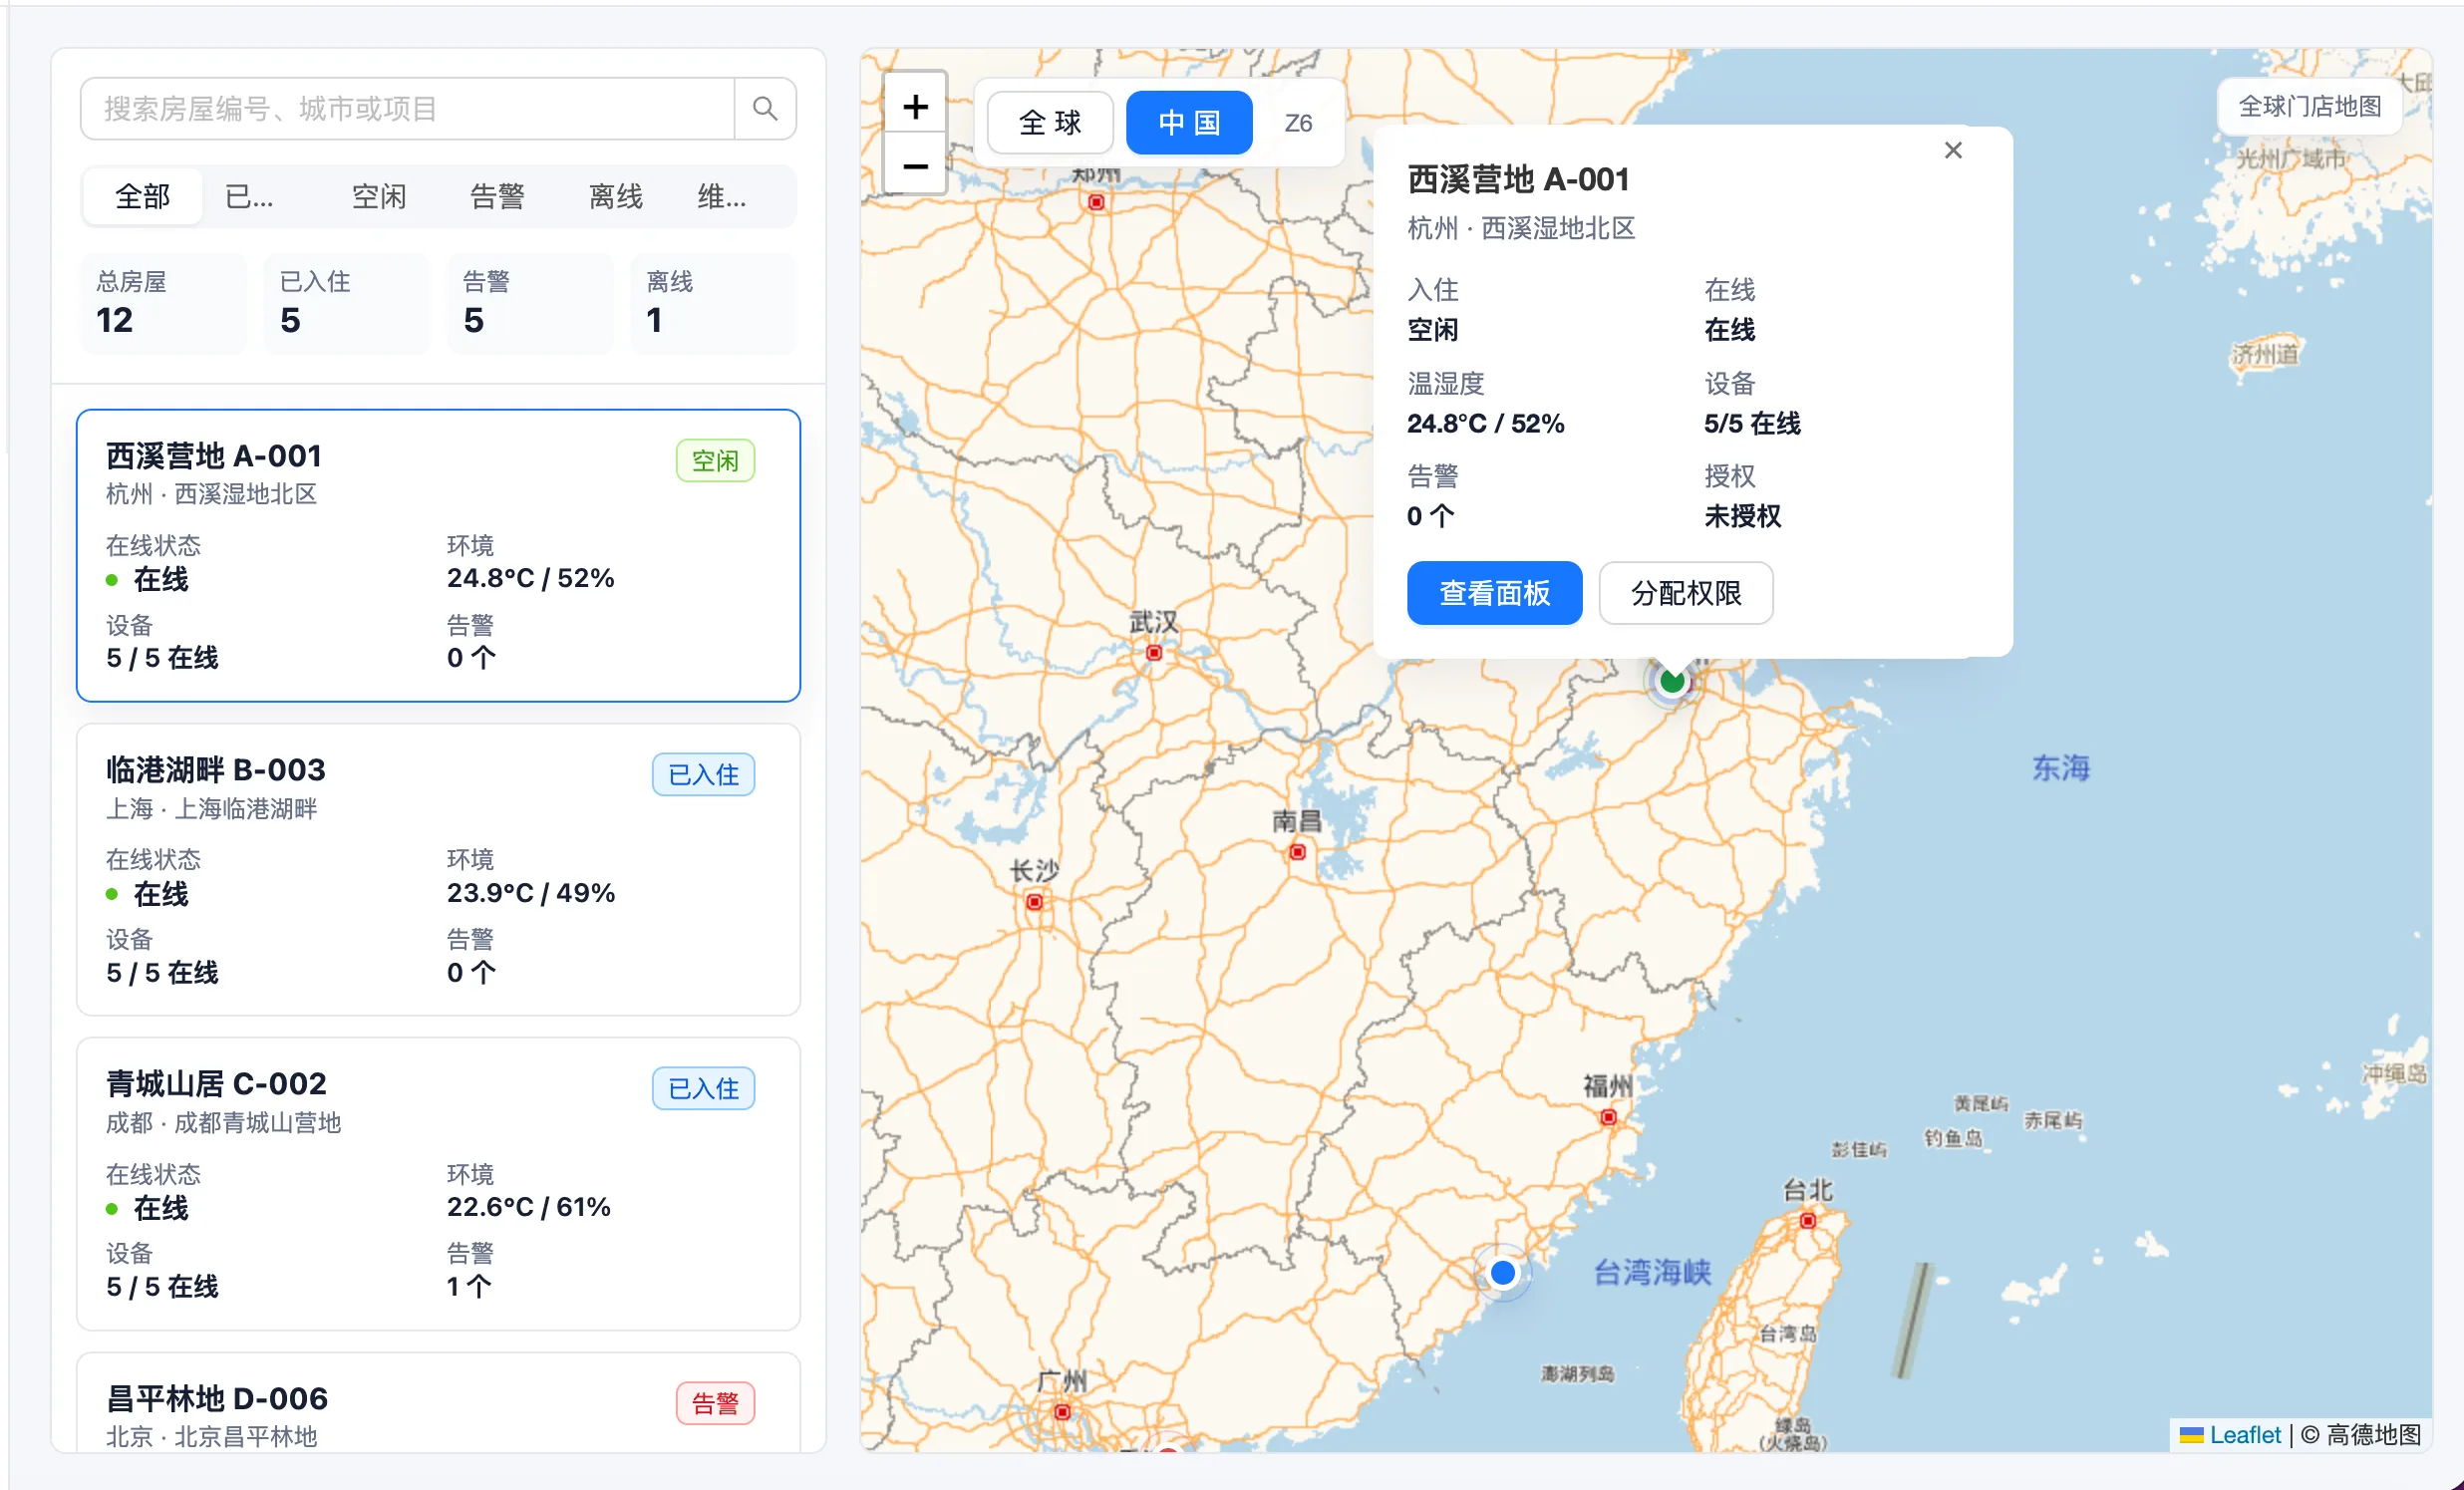Image resolution: width=2464 pixels, height=1490 pixels.
Task: Click the 全球门店地图 label
Action: pos(2309,106)
